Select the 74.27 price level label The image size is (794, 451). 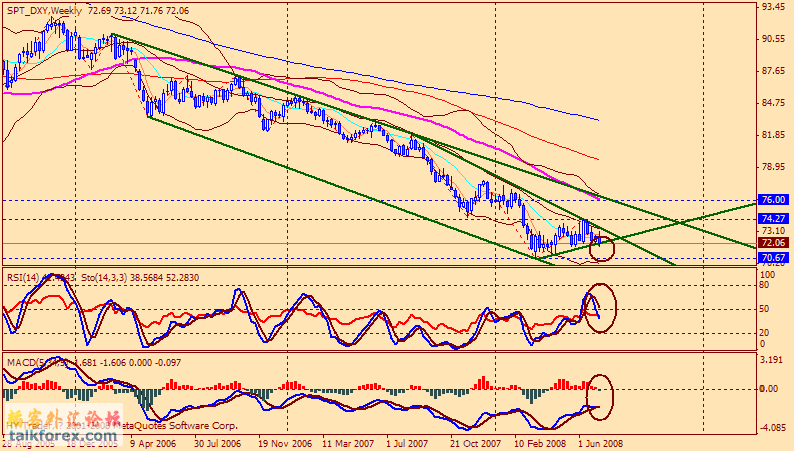773,219
